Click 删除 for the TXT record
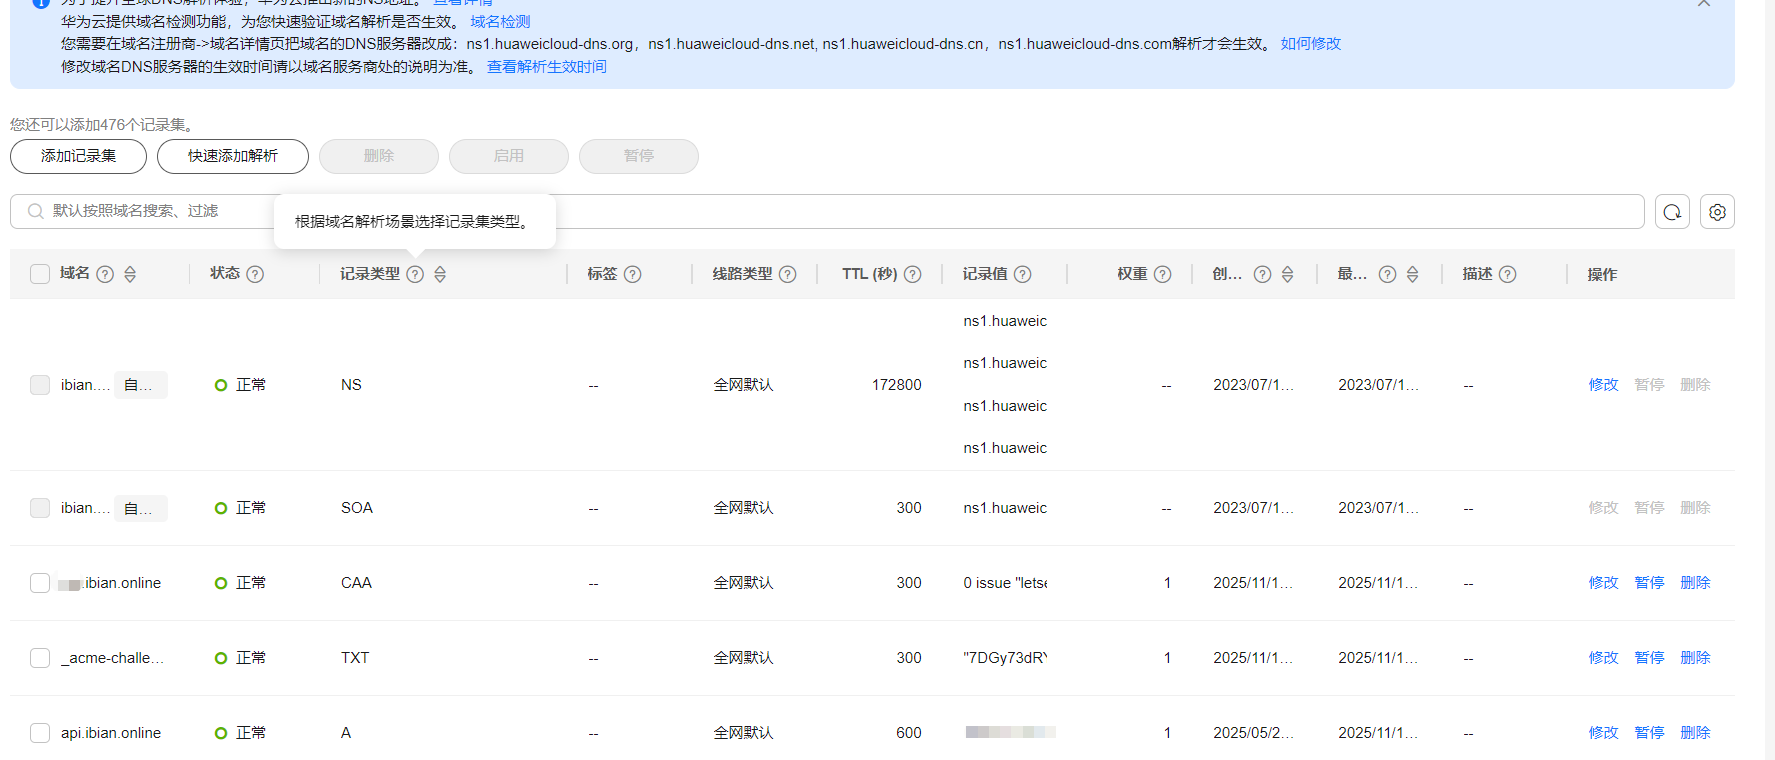Viewport: 1775px width, 760px height. click(x=1695, y=658)
